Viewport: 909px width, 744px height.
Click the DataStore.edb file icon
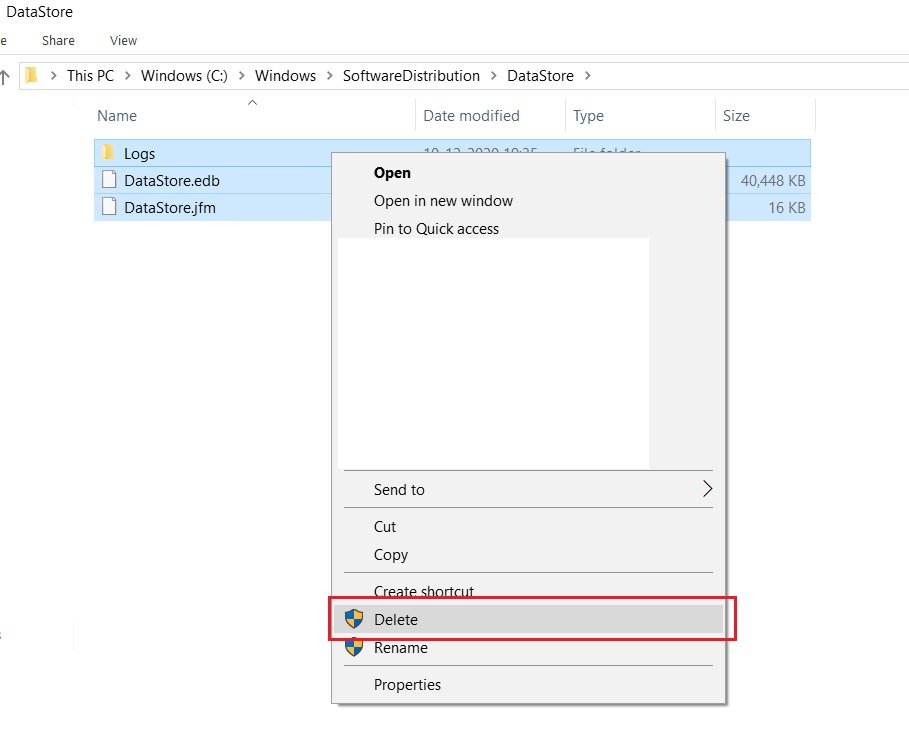[x=108, y=181]
